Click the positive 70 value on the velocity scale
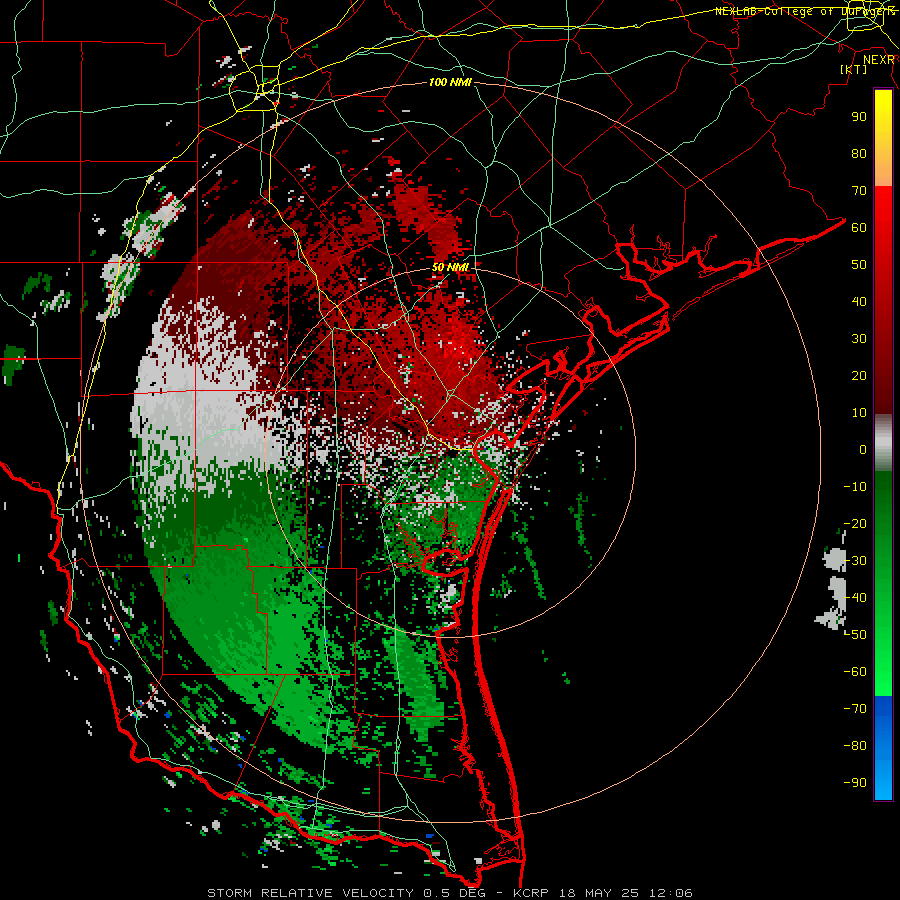Image resolution: width=900 pixels, height=900 pixels. click(859, 191)
